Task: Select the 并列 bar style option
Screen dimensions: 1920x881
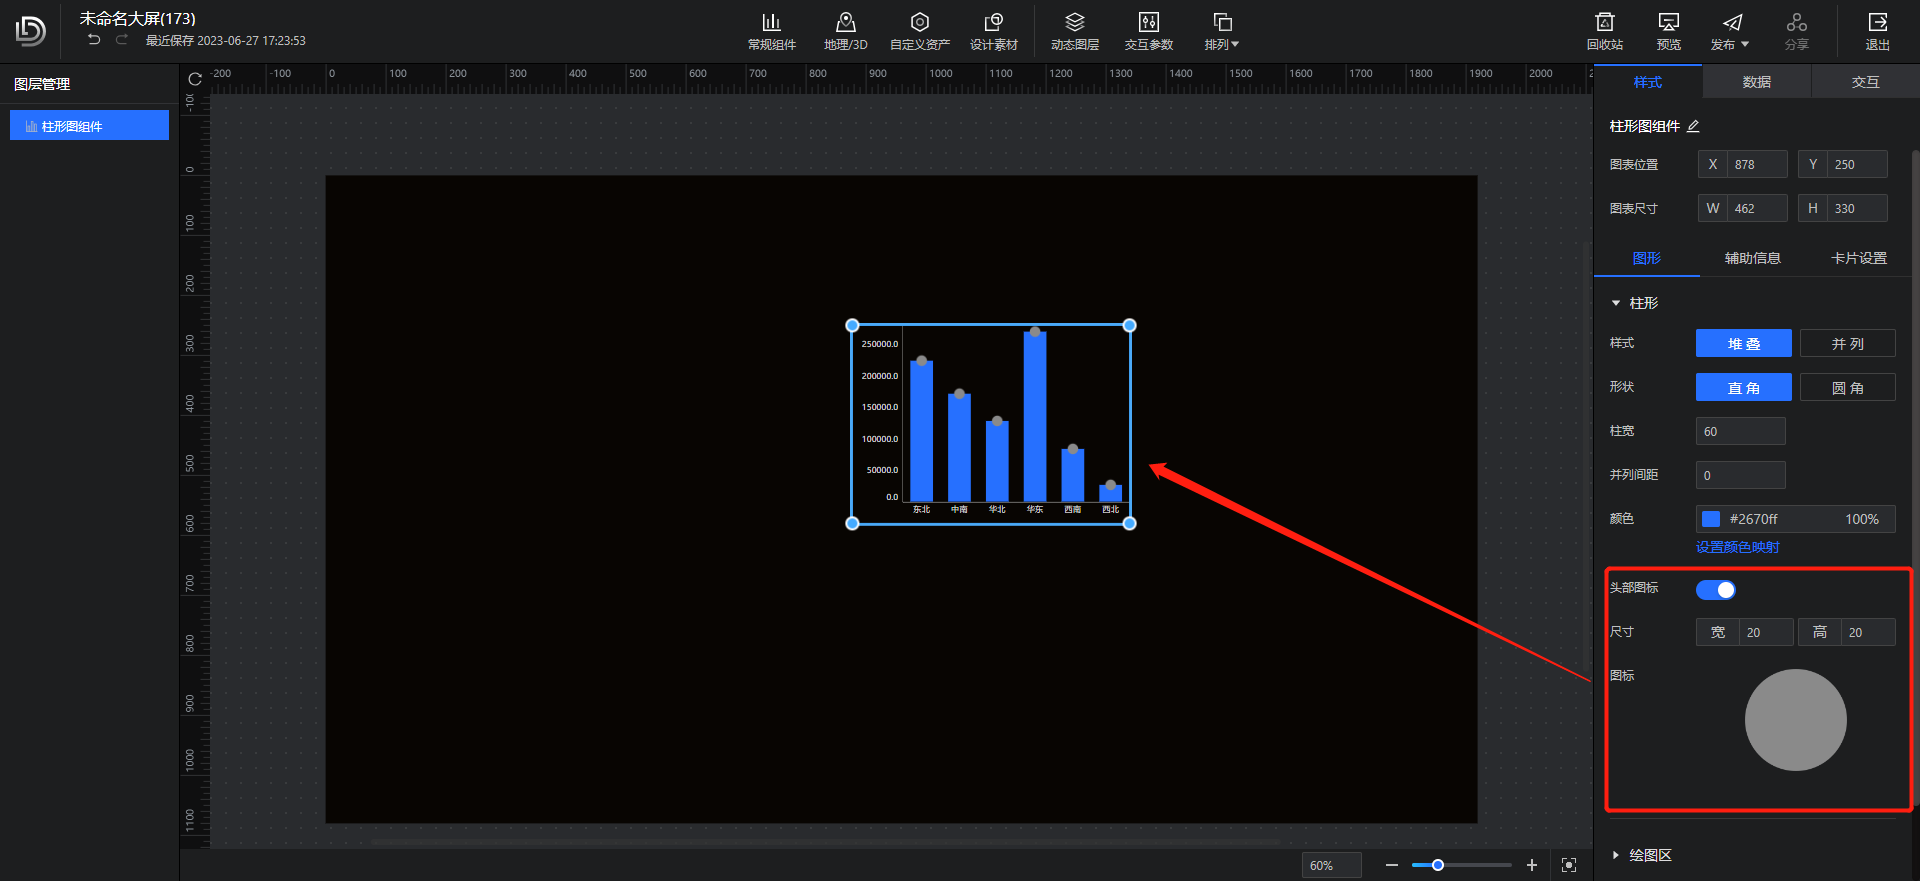Action: click(1847, 344)
